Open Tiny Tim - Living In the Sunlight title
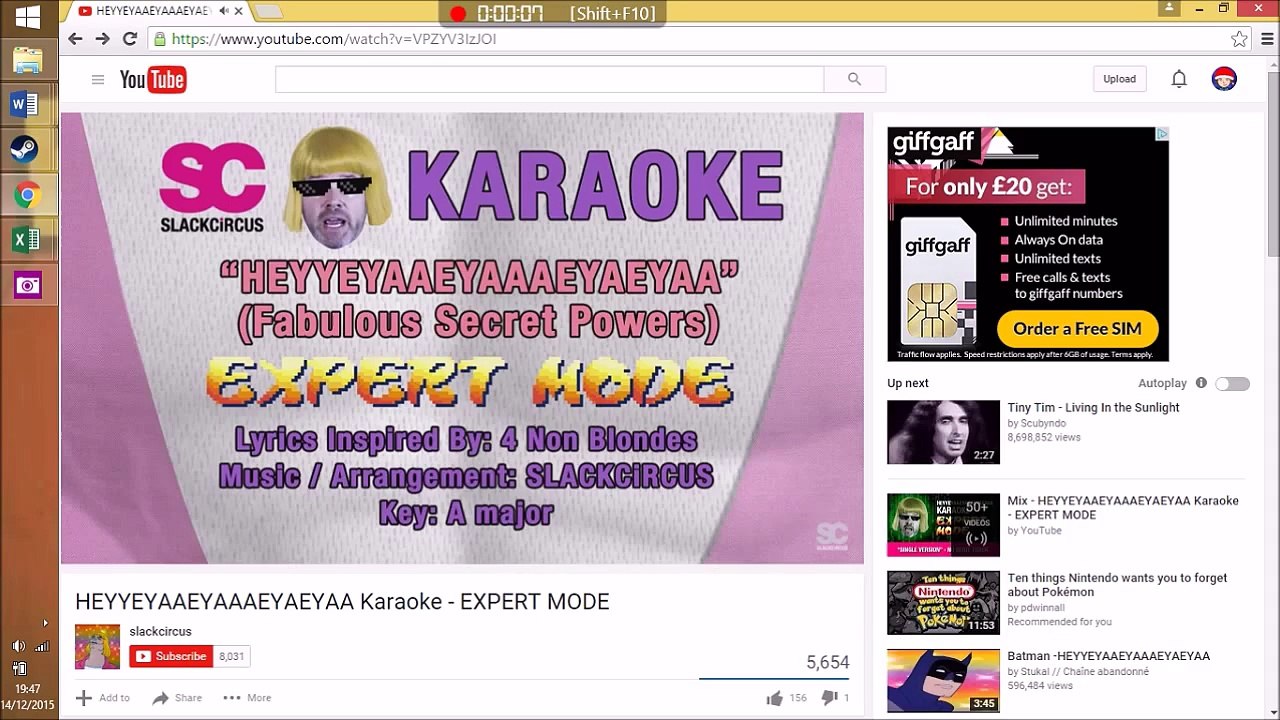This screenshot has width=1280, height=720. pos(1093,408)
